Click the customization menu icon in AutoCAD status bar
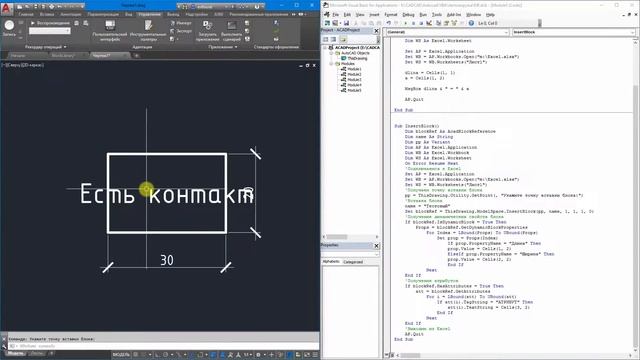 pyautogui.click(x=314, y=355)
